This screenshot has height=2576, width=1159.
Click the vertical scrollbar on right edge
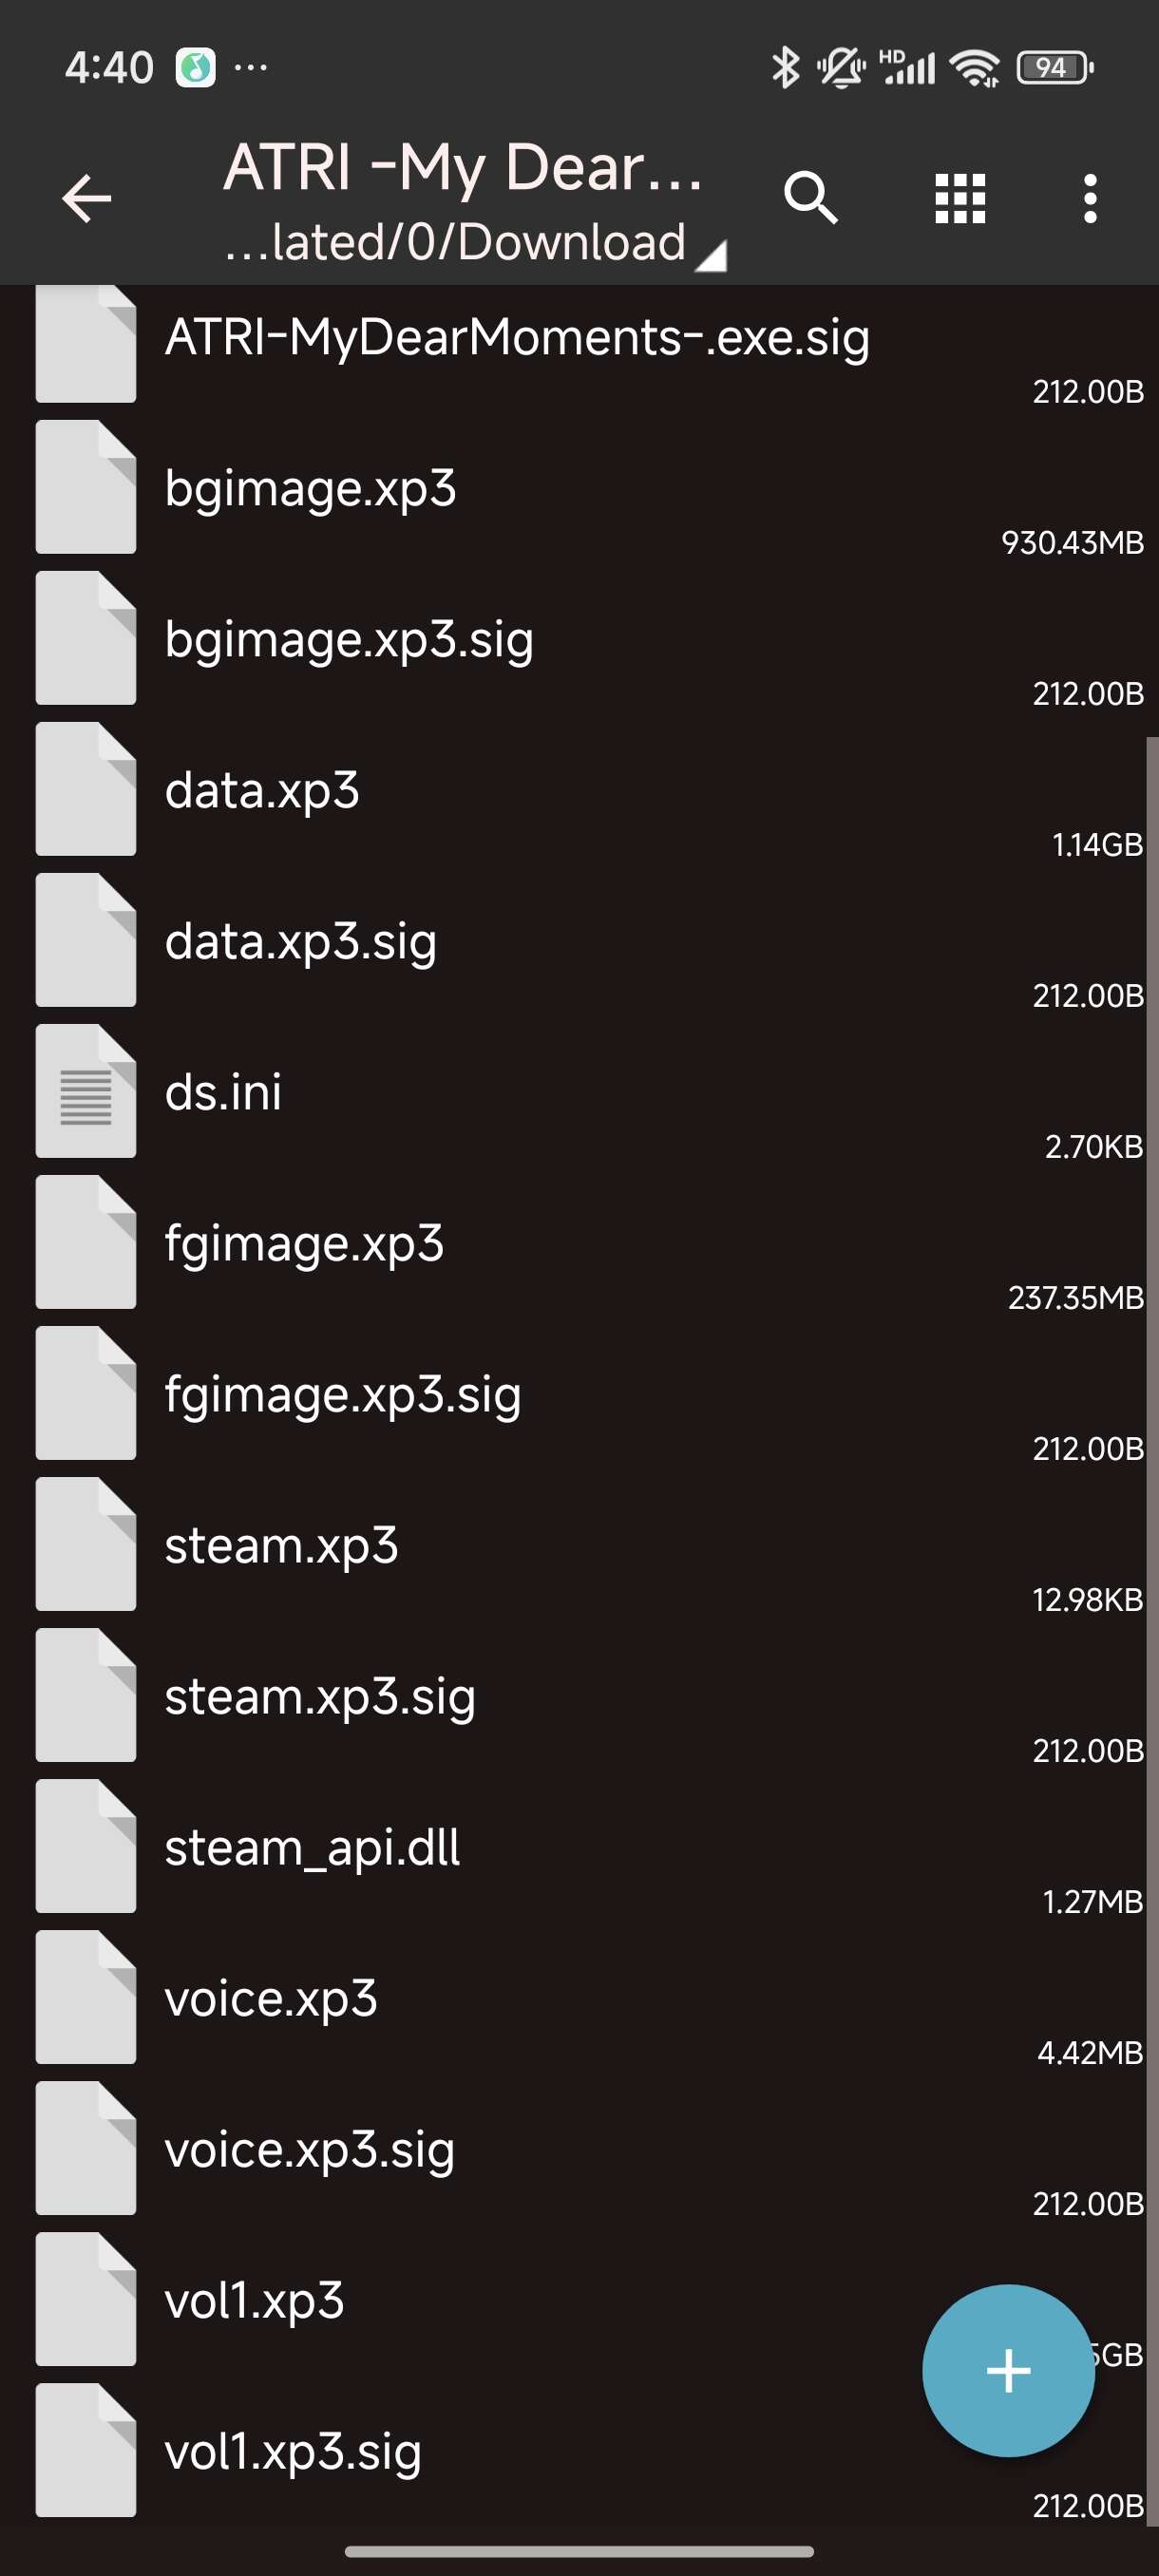pos(1152,1630)
